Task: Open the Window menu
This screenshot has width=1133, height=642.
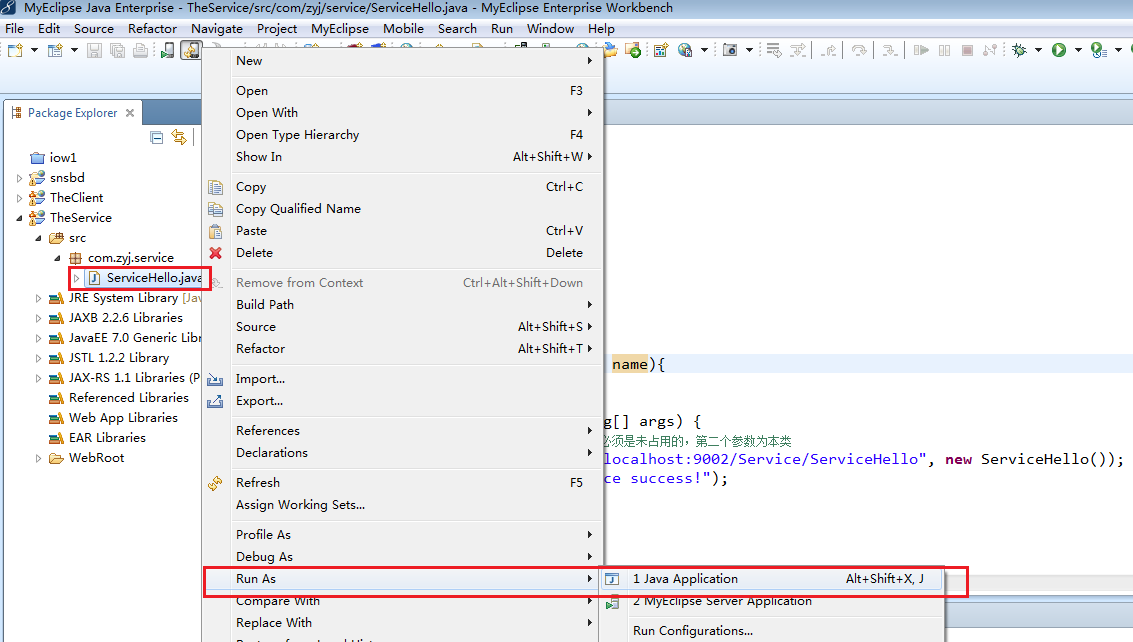Action: 550,29
